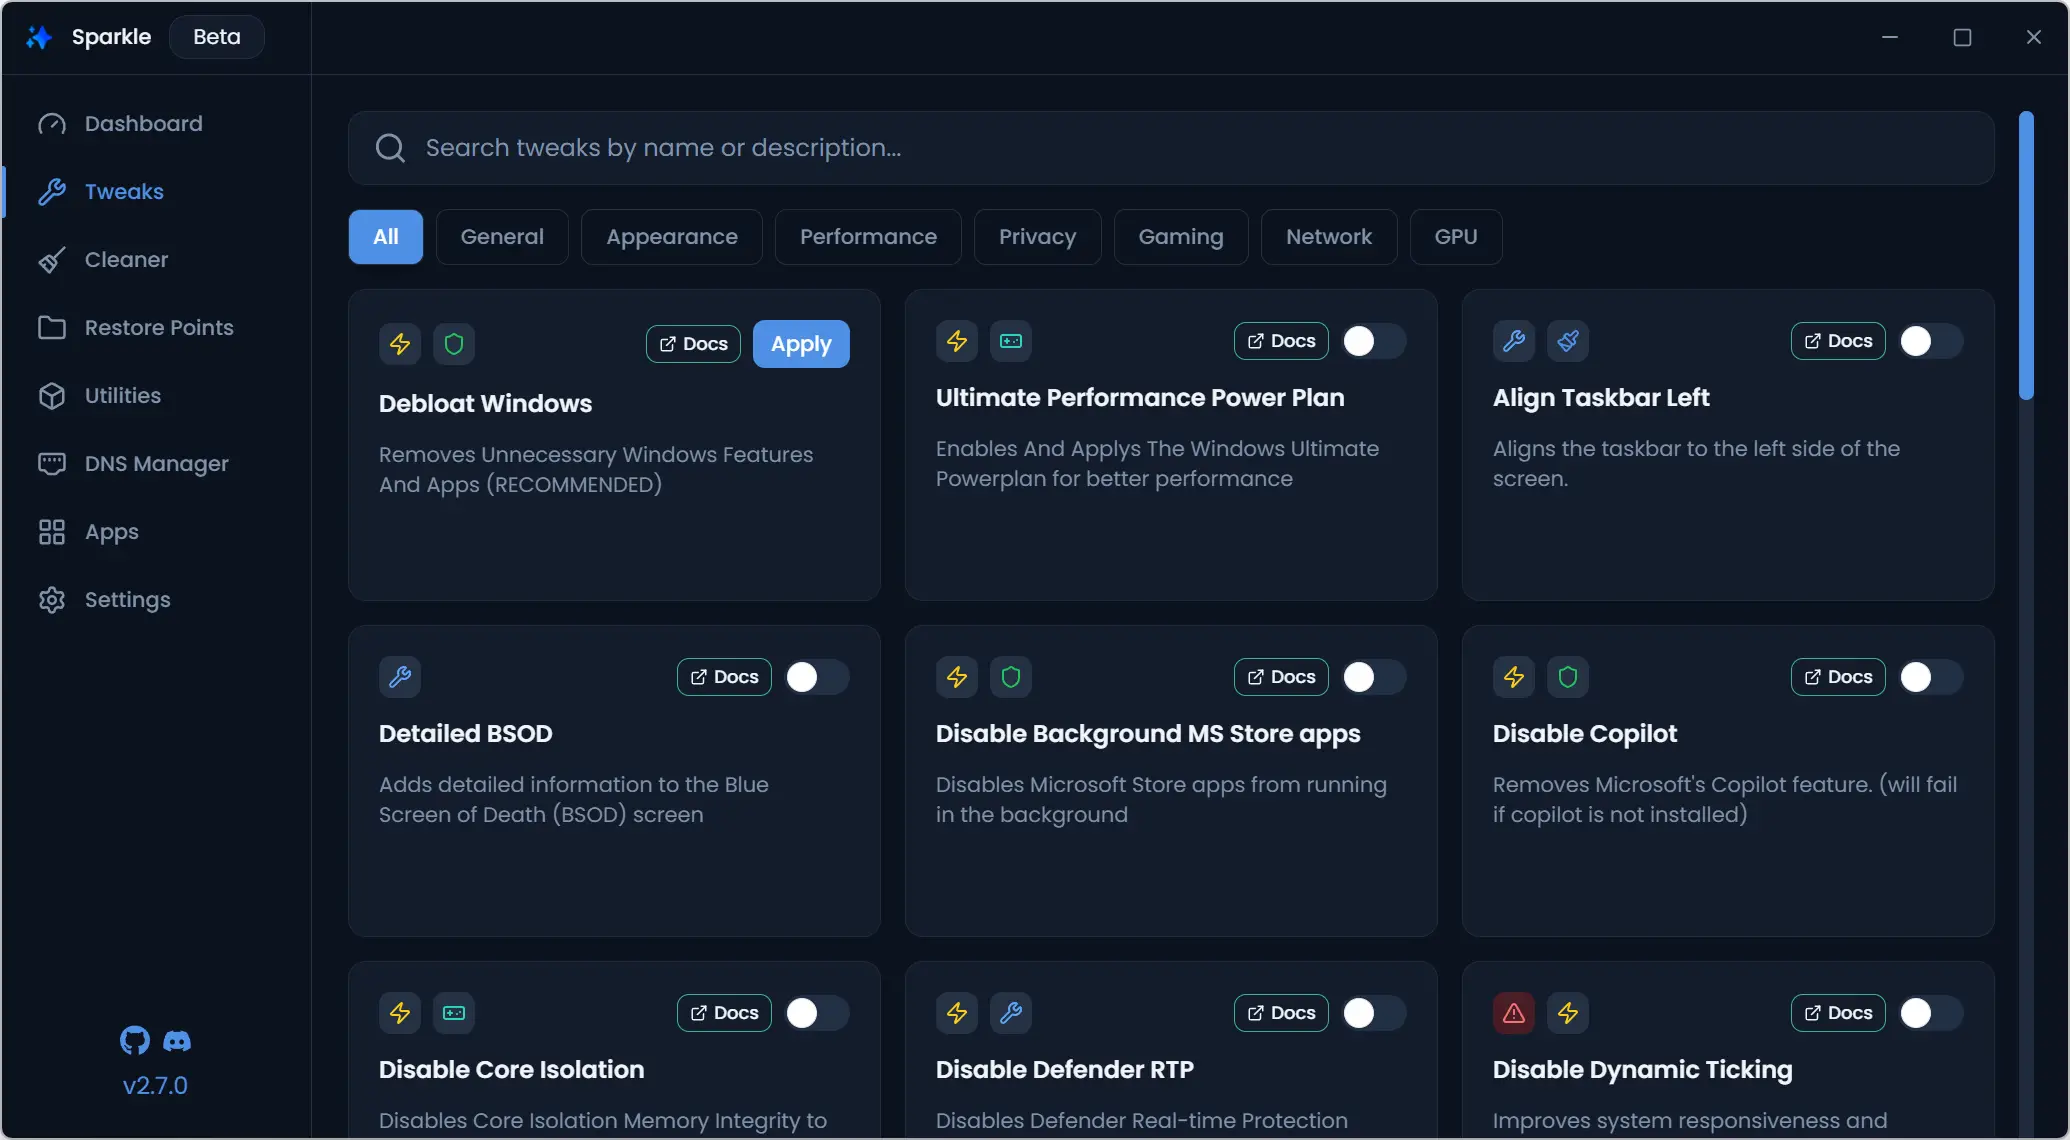
Task: Click Detailed BSOD wrench icon
Action: pos(400,677)
